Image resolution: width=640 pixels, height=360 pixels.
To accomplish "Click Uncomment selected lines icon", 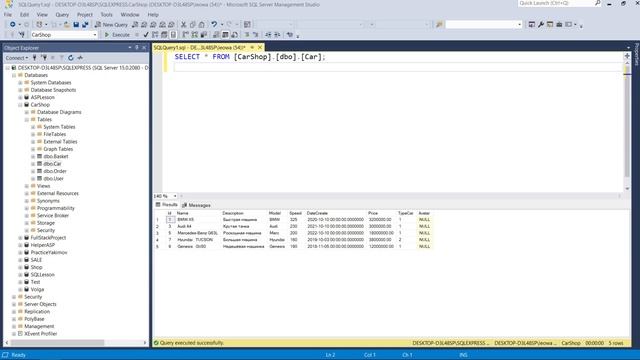I will tap(256, 35).
